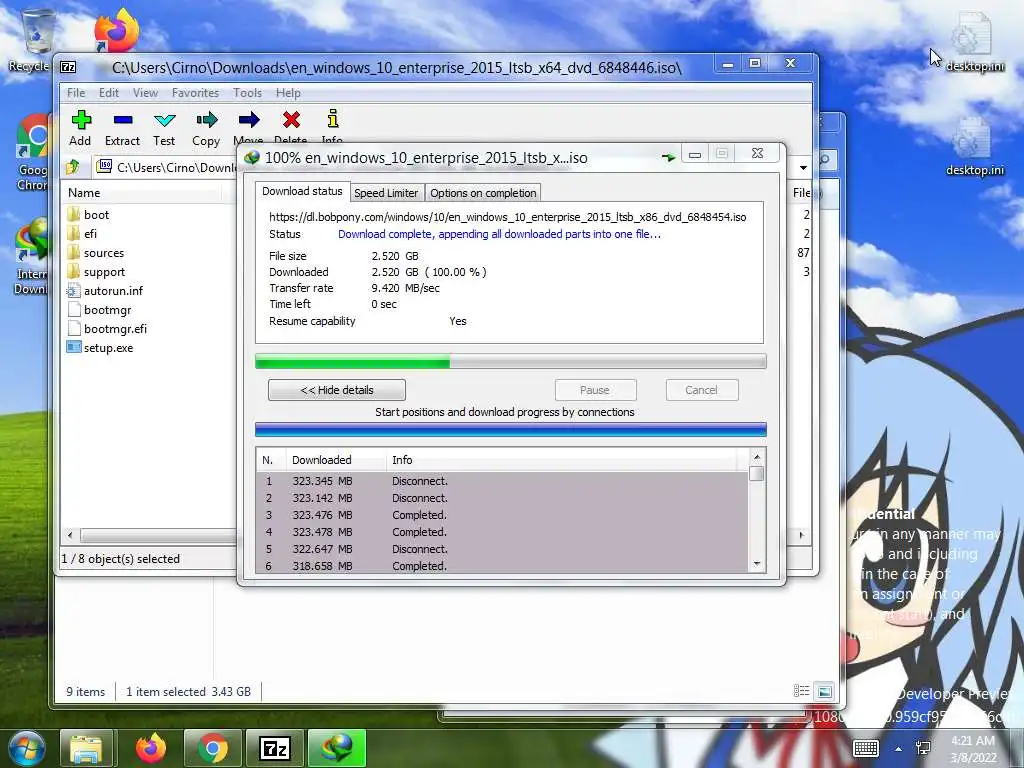1024x768 pixels.
Task: Click the 7-Zip Test toolbar icon
Action: (165, 120)
